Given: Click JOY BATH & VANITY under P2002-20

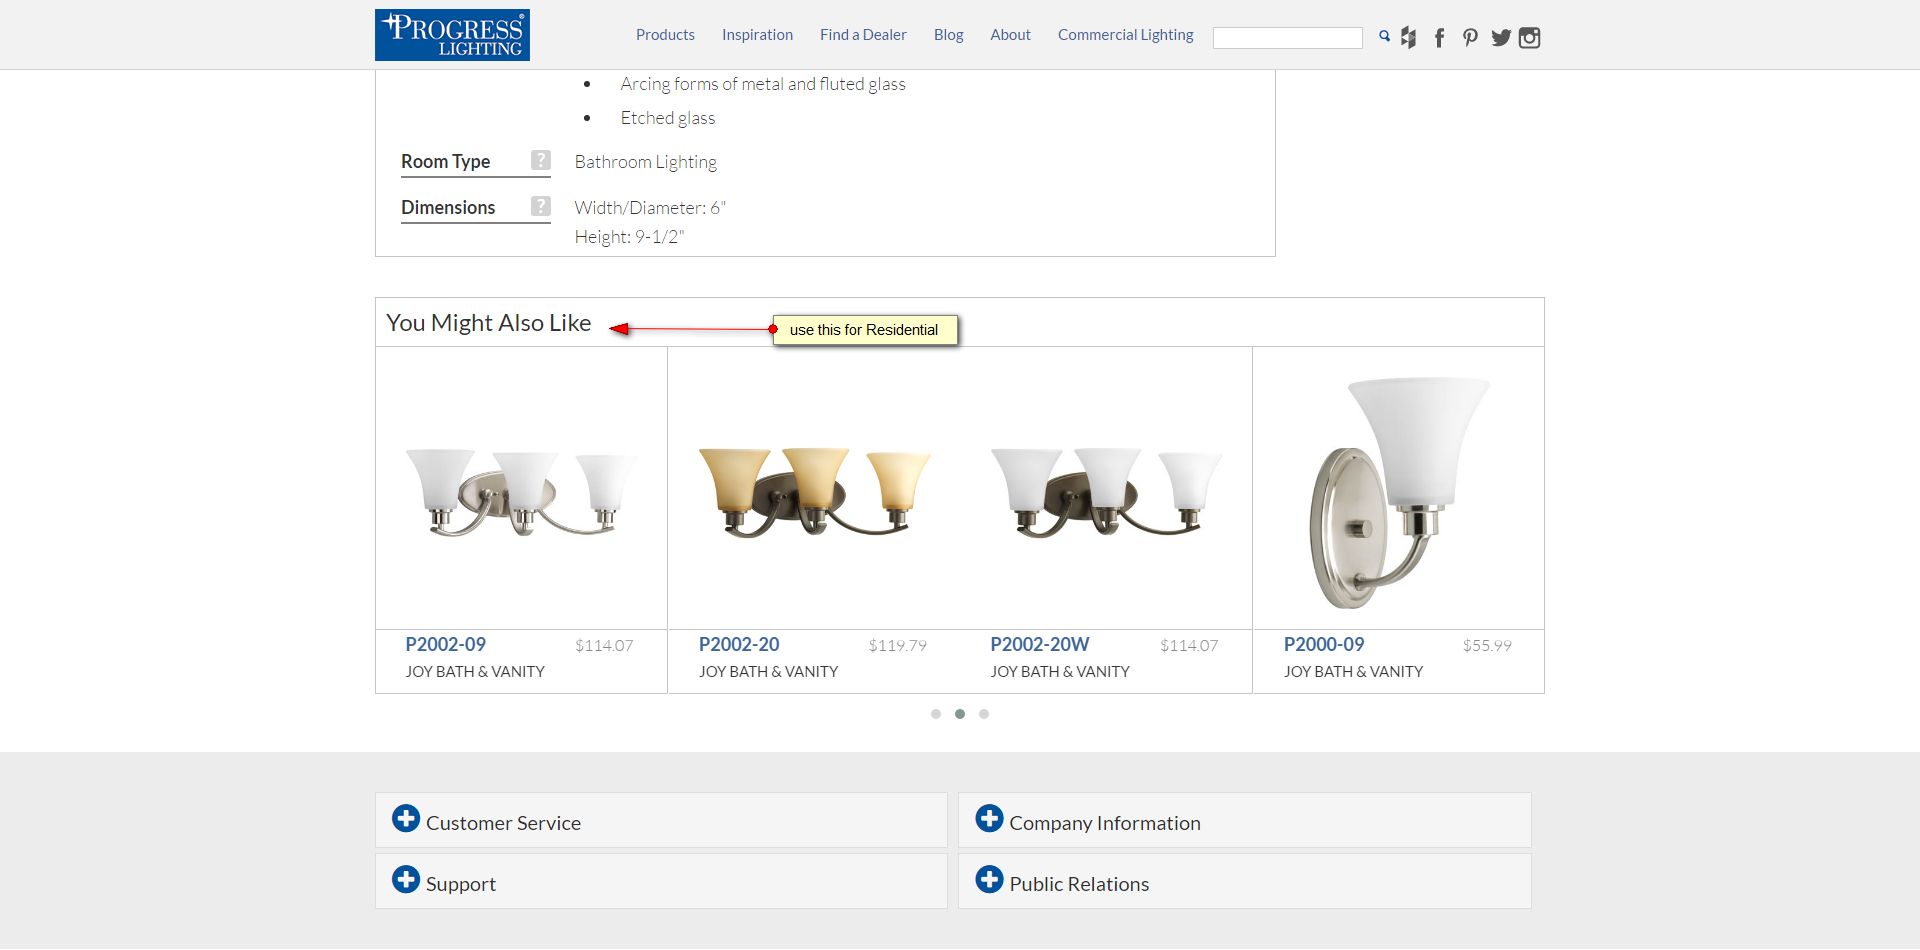Looking at the screenshot, I should click(x=769, y=672).
